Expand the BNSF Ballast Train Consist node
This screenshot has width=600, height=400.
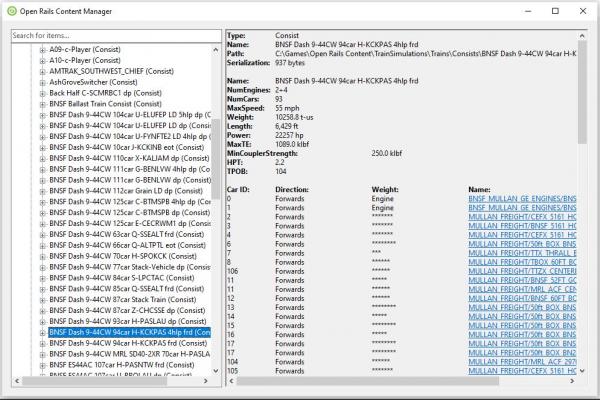(x=42, y=104)
